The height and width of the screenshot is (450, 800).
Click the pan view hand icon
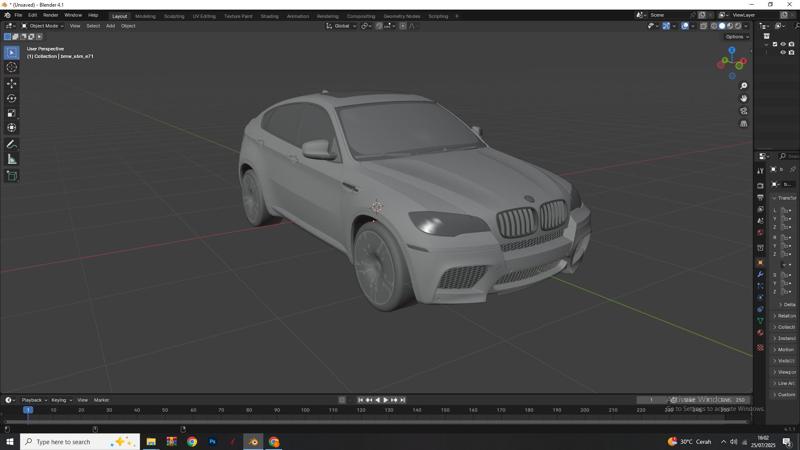(x=743, y=98)
